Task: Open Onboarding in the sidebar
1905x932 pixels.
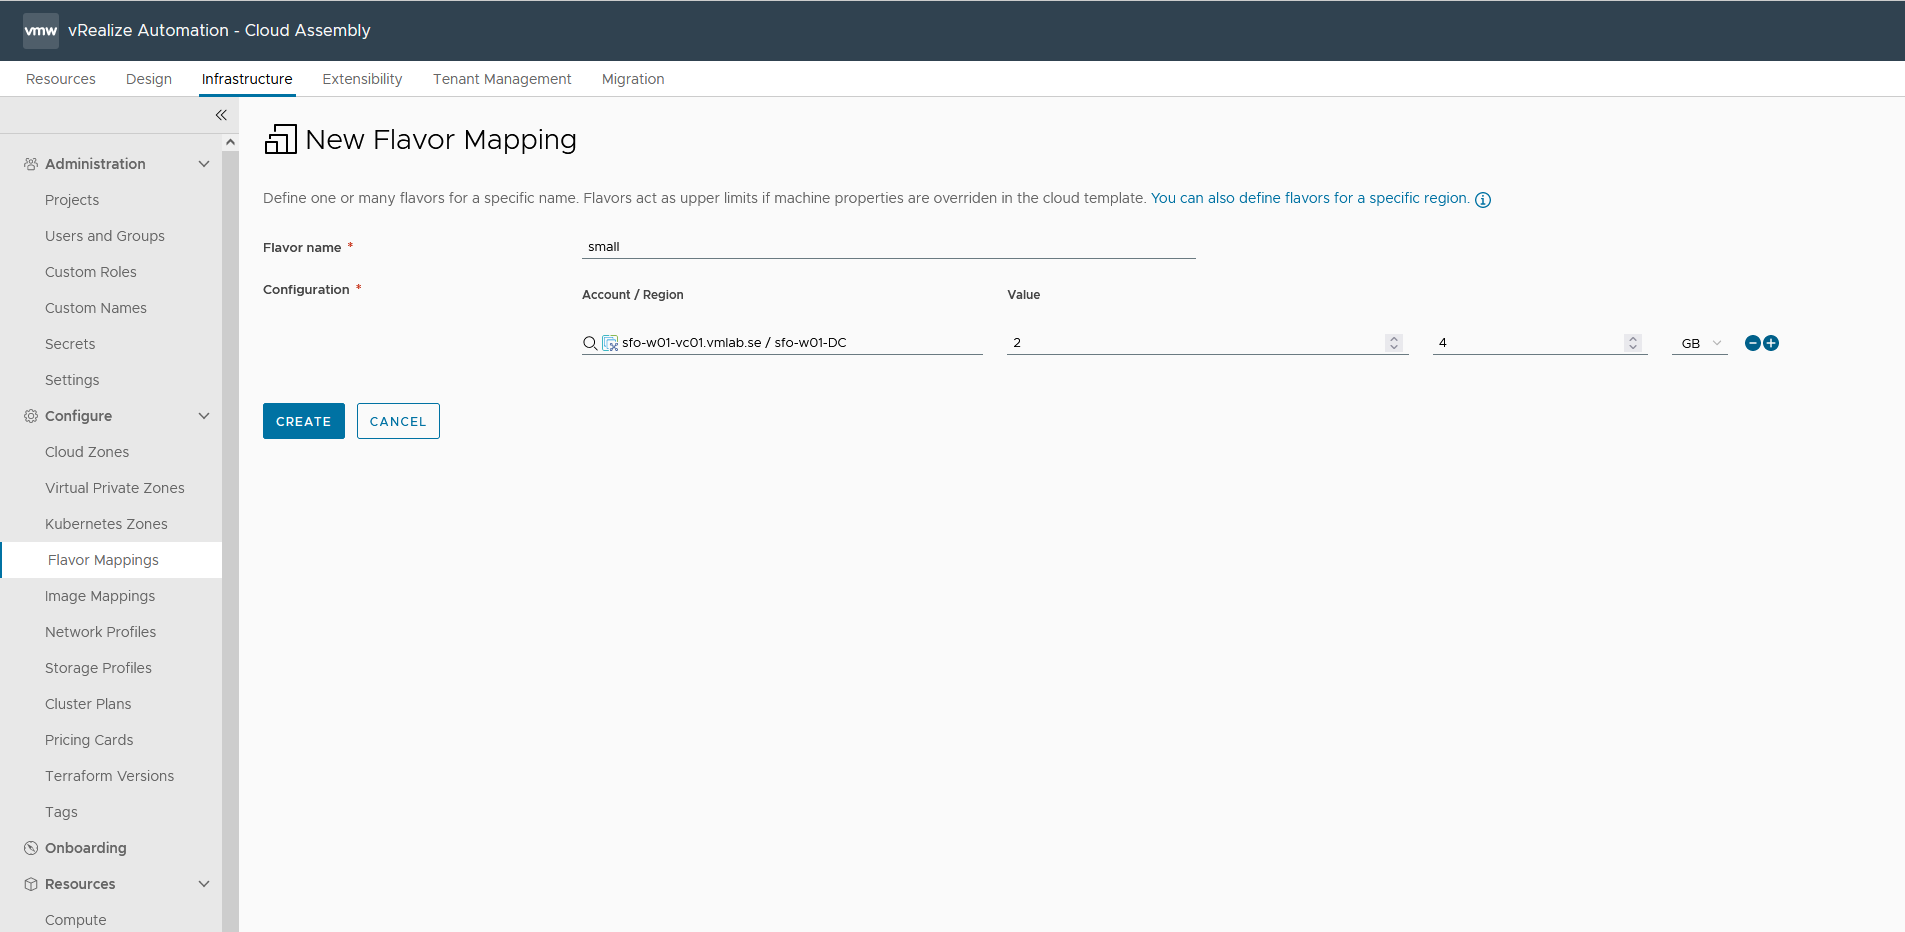Action: tap(86, 848)
